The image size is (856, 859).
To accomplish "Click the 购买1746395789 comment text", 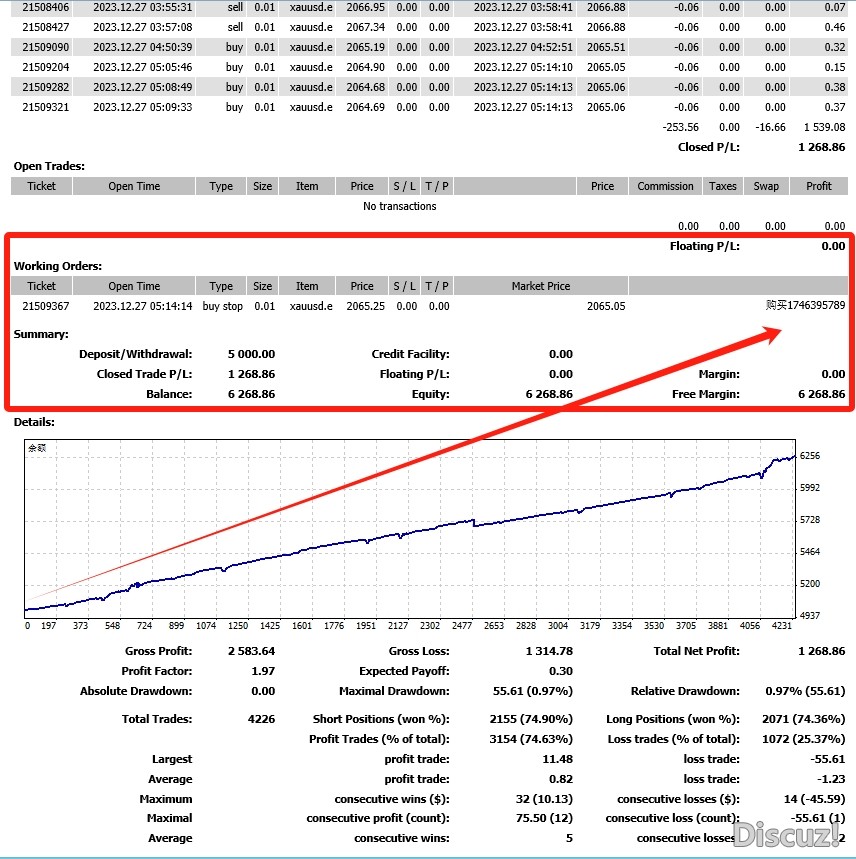I will (x=805, y=306).
